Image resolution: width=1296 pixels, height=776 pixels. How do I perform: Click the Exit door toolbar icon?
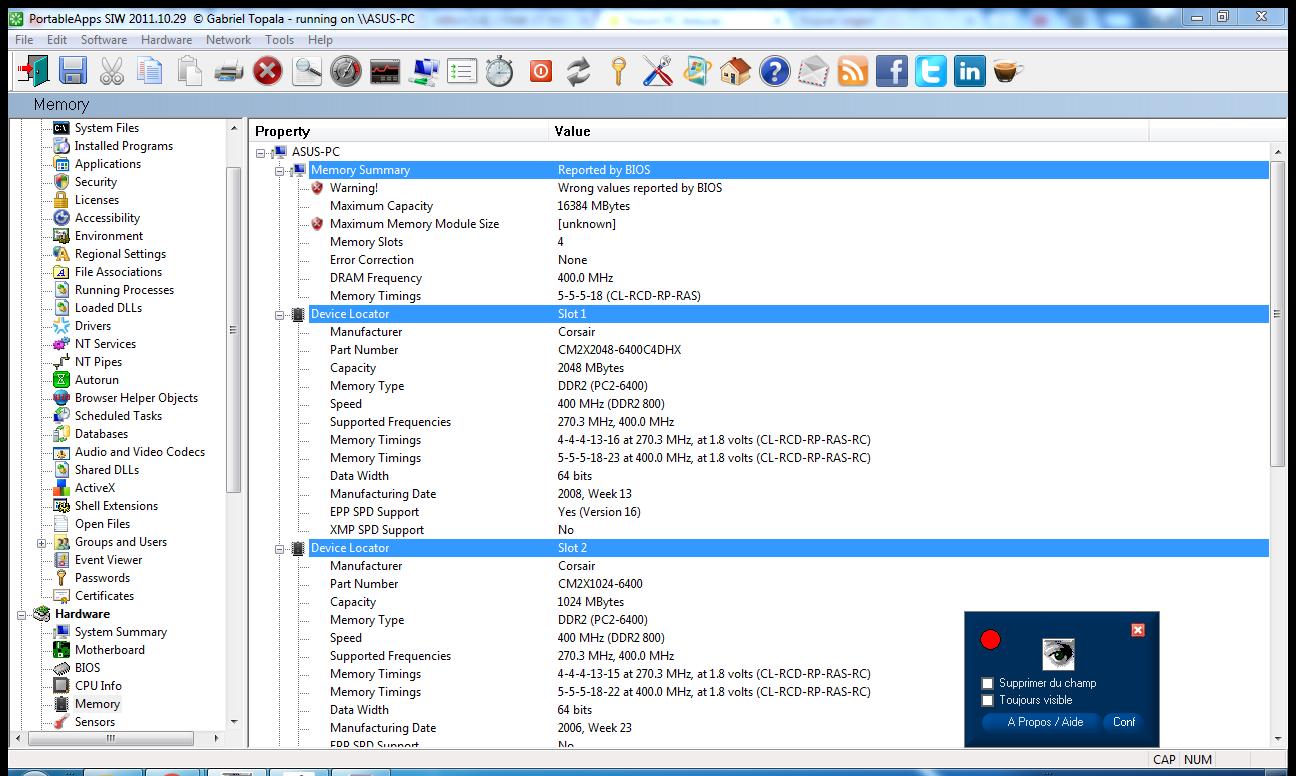tap(33, 71)
